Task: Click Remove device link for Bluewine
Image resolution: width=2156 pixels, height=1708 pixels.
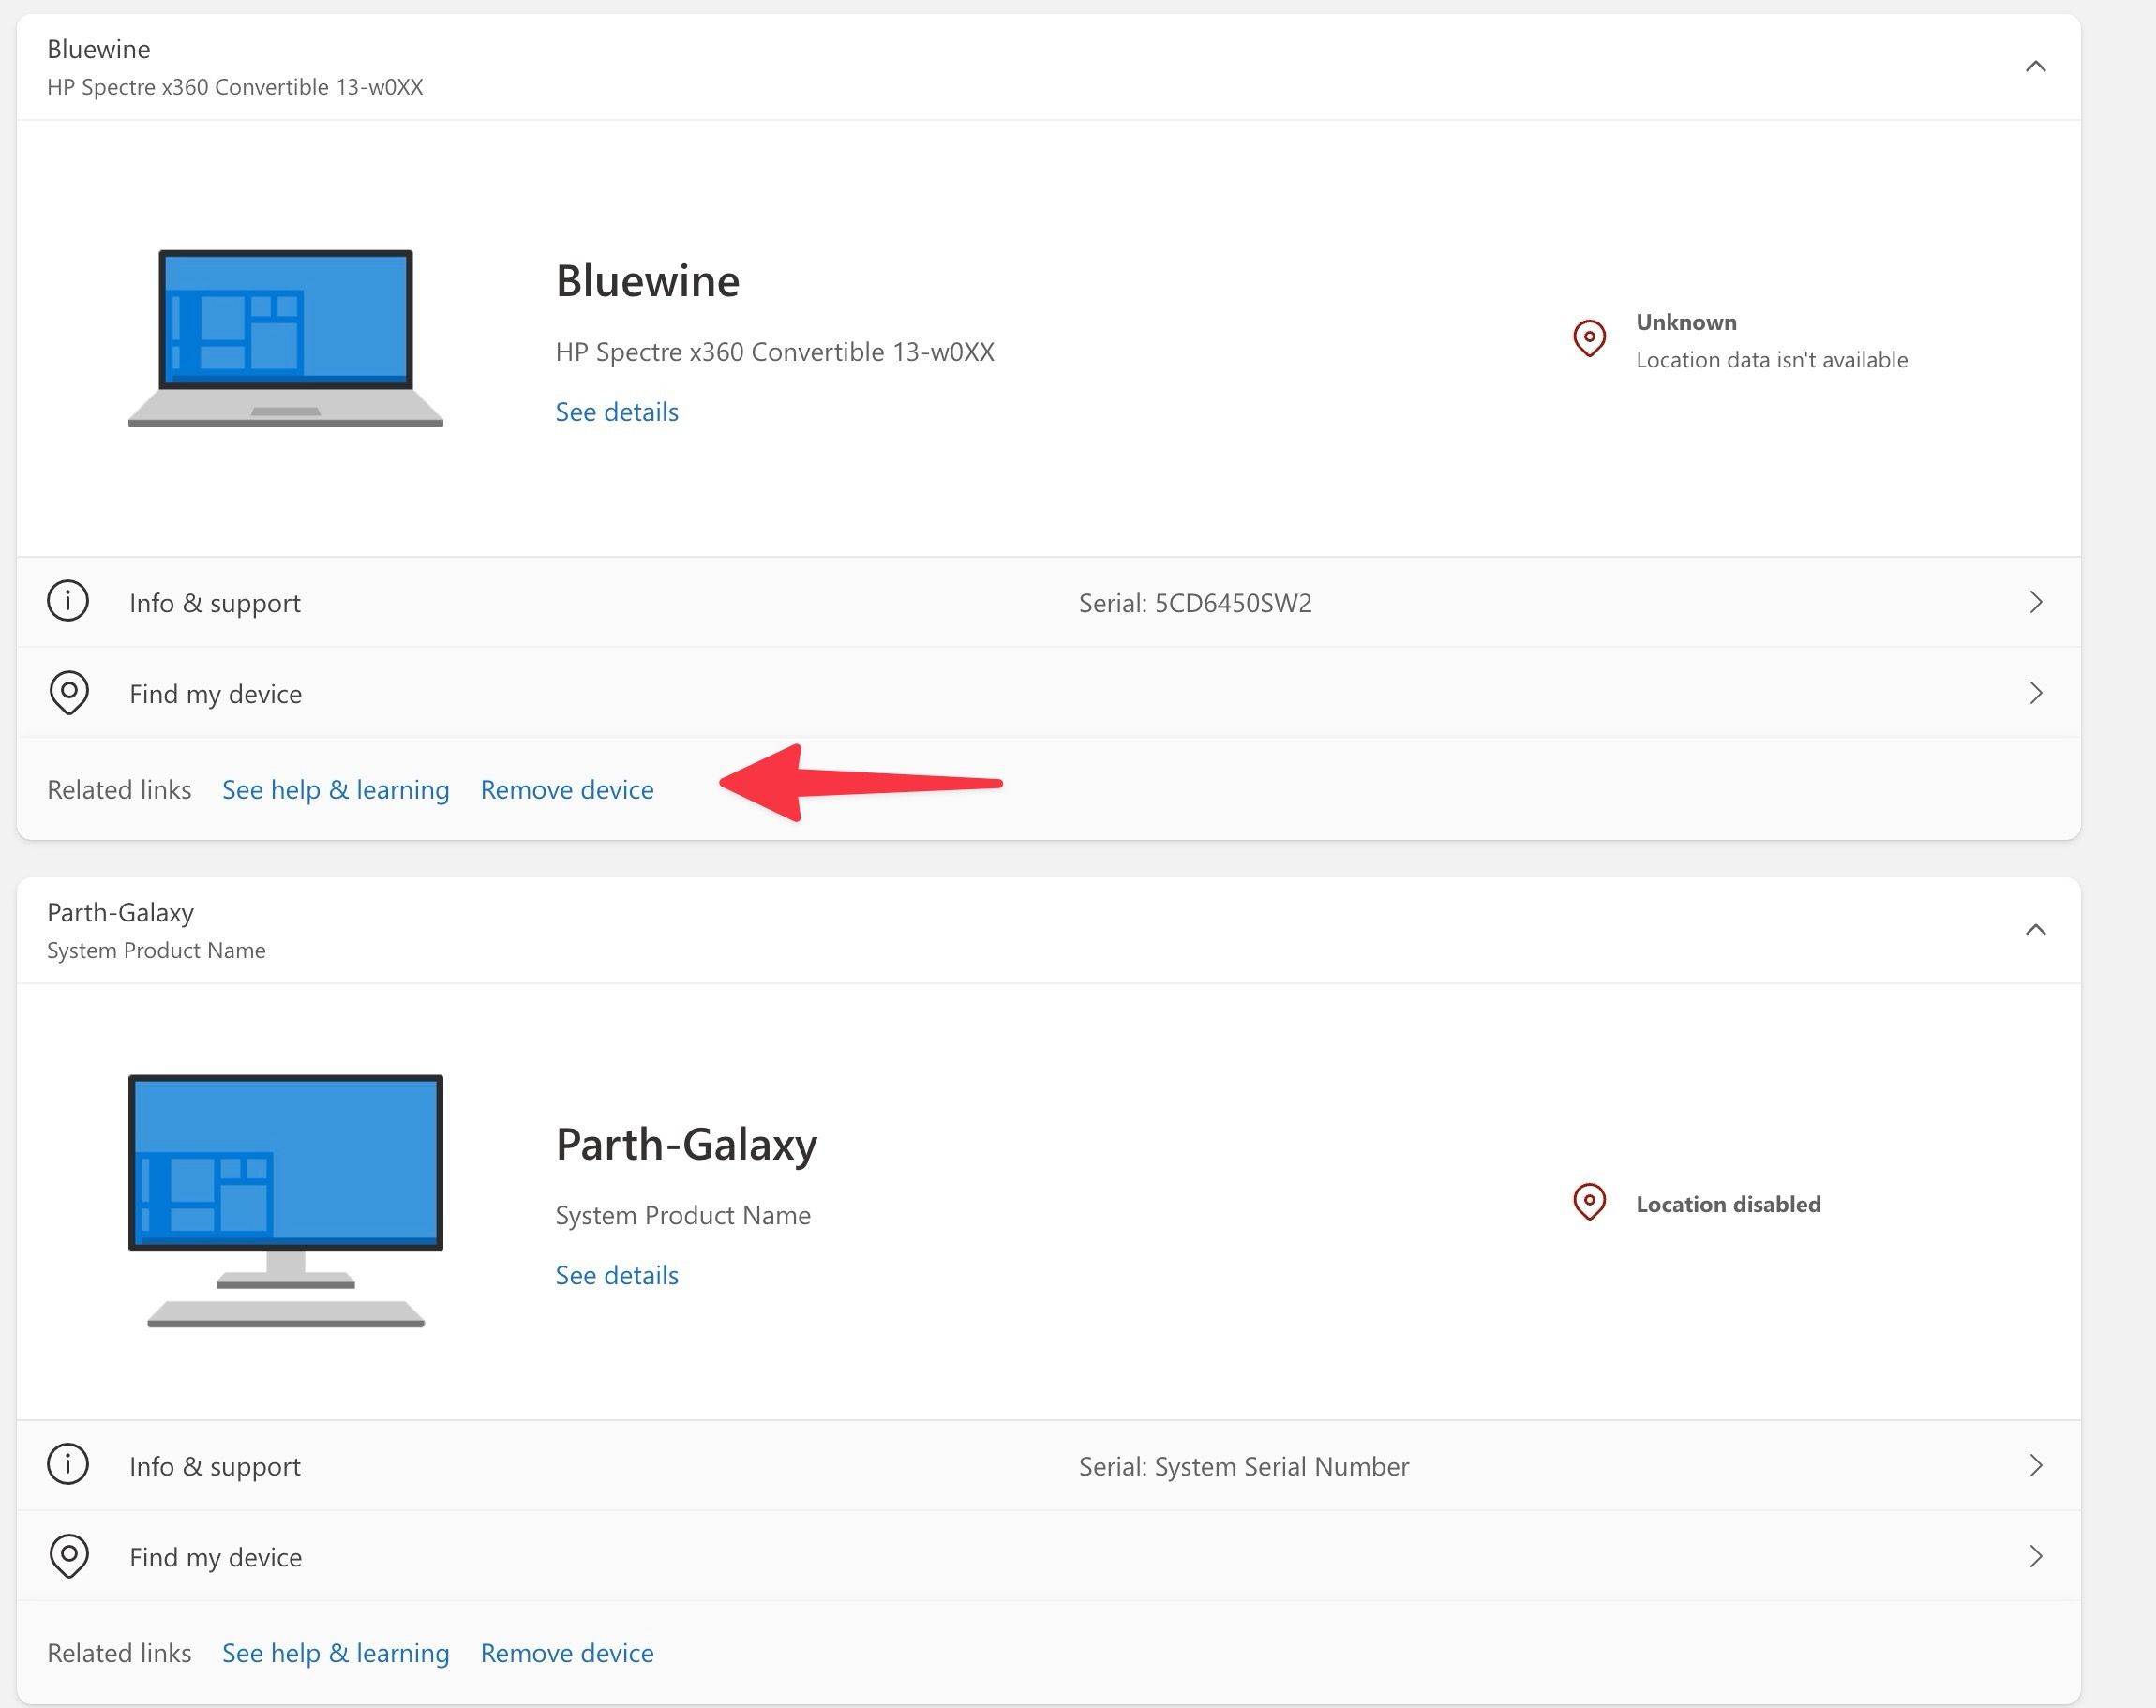Action: coord(567,790)
